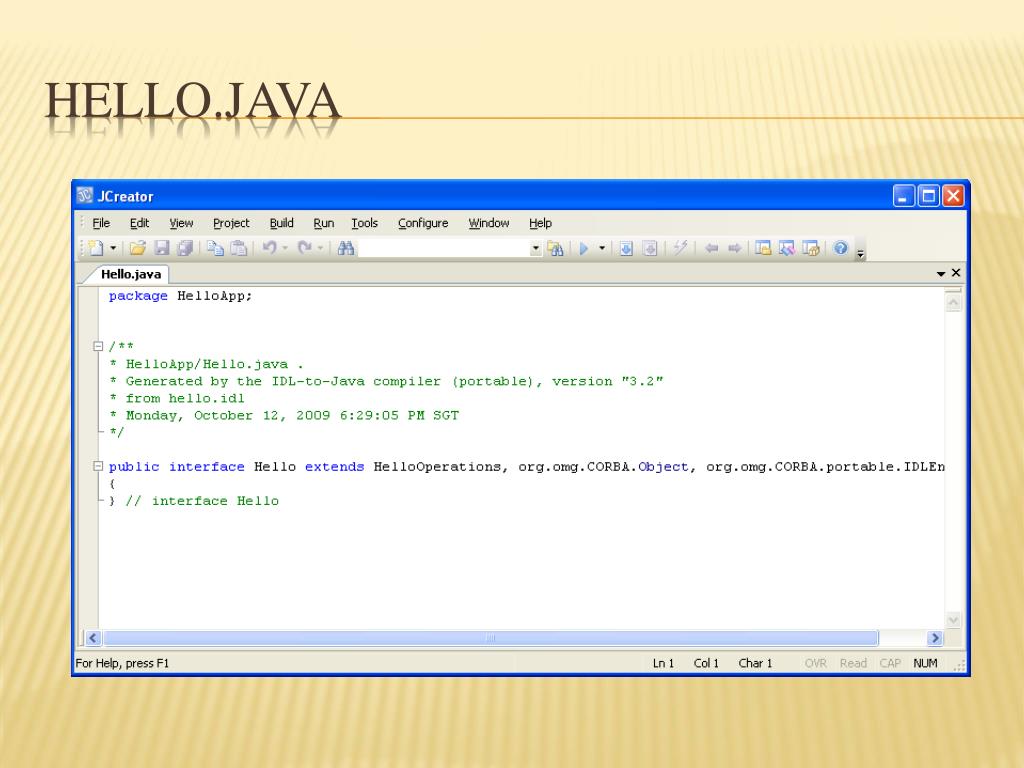Click the Undo arrow icon
The width and height of the screenshot is (1024, 768).
[x=269, y=248]
